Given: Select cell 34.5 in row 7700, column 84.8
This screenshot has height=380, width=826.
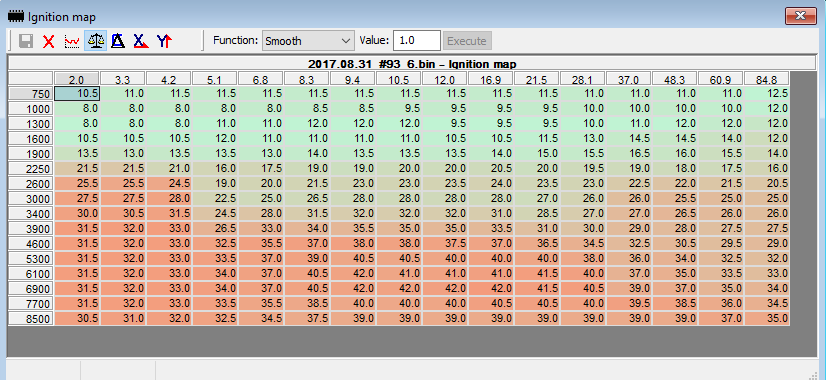Looking at the screenshot, I should coord(766,304).
